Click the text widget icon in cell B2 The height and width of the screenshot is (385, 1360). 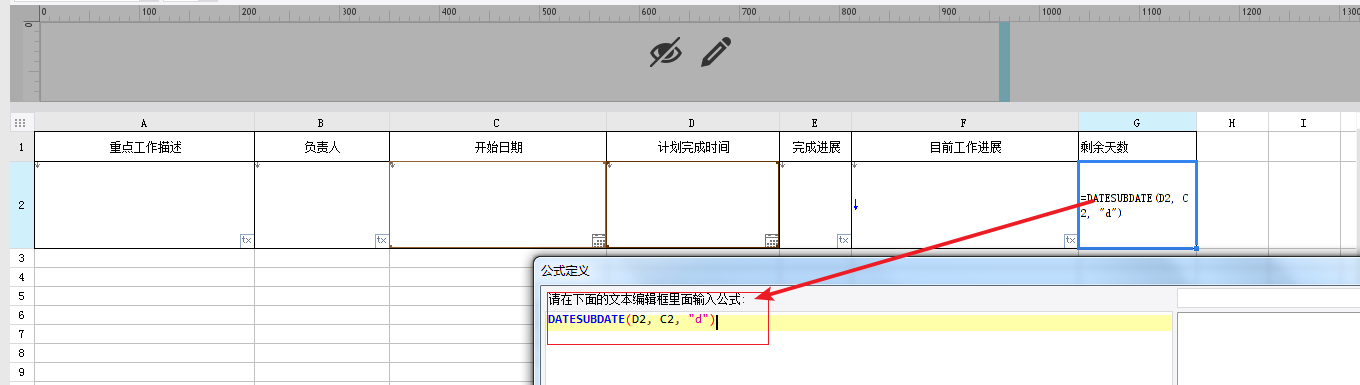tap(382, 240)
